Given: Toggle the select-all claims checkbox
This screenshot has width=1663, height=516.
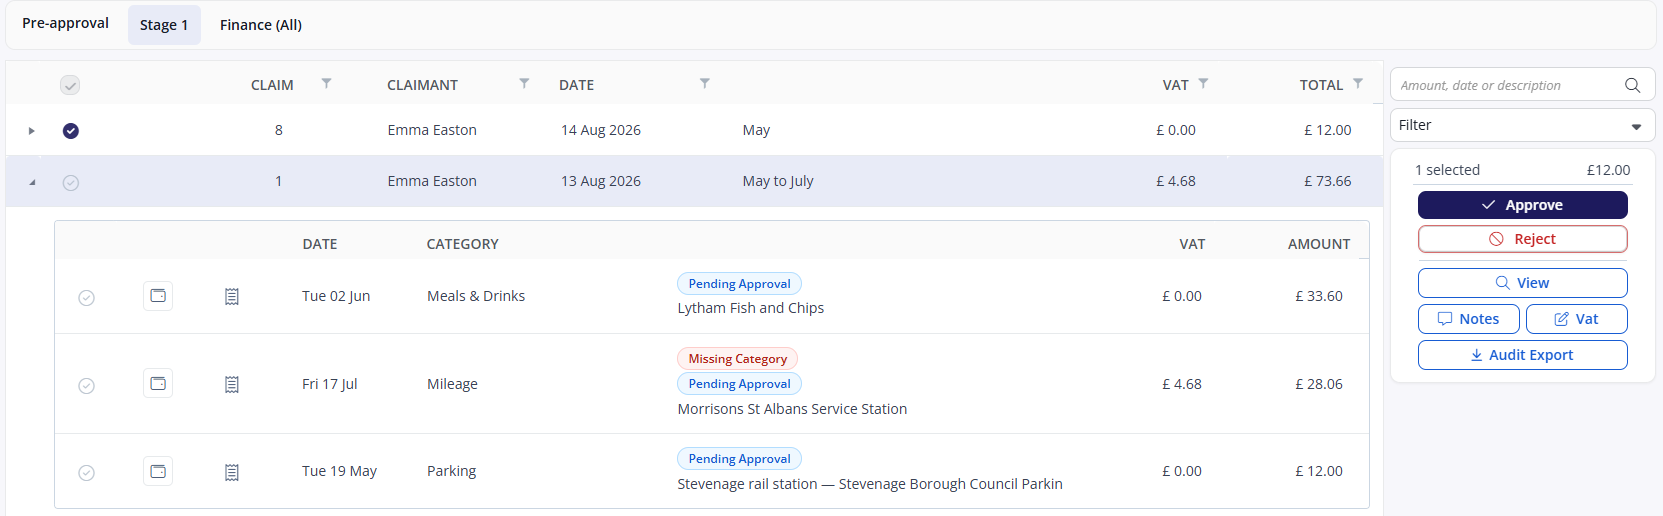Looking at the screenshot, I should coord(70,85).
